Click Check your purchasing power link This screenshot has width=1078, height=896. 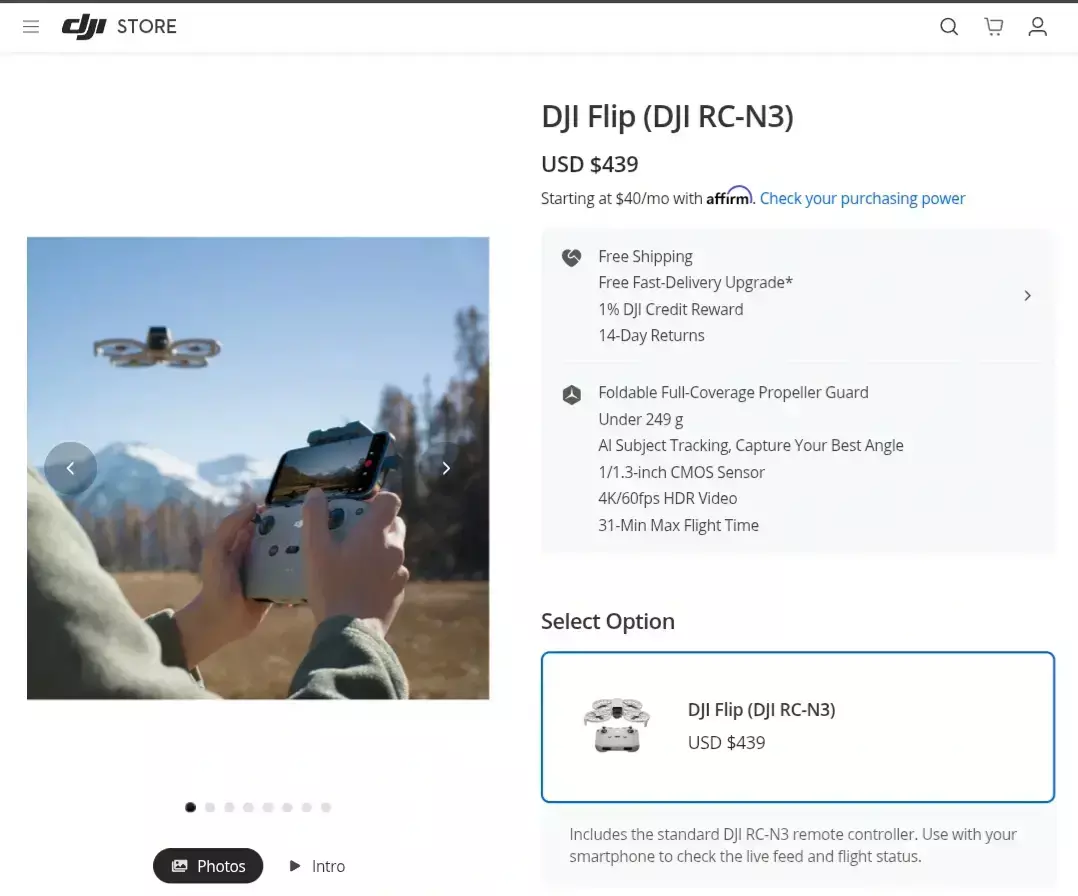[x=862, y=199]
